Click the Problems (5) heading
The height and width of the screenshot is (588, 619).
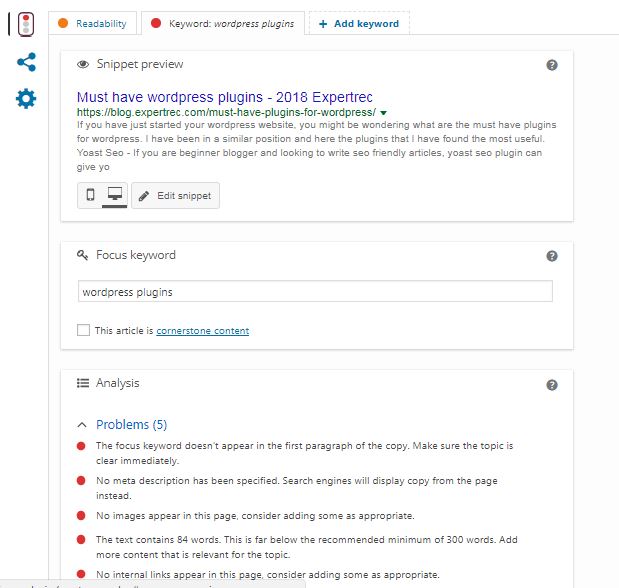point(131,425)
